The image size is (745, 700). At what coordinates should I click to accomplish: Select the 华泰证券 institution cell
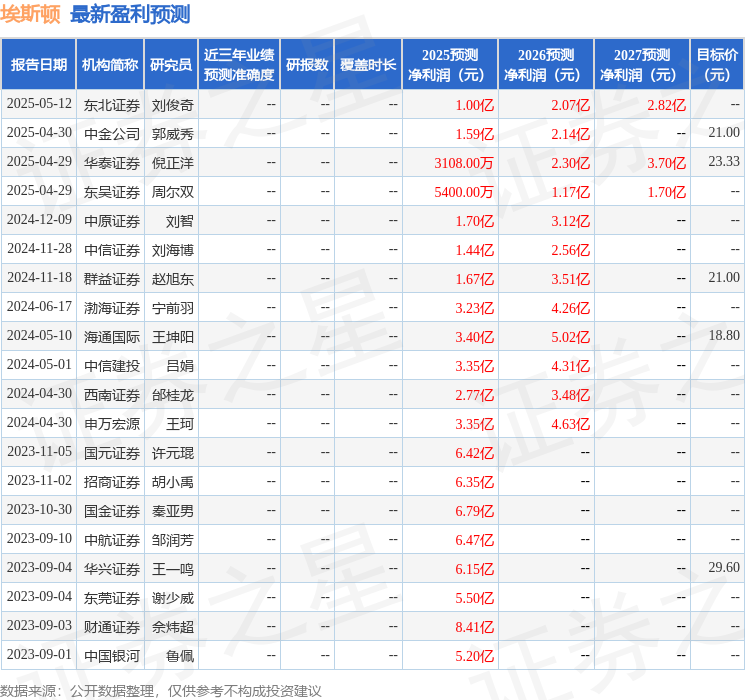(112, 163)
